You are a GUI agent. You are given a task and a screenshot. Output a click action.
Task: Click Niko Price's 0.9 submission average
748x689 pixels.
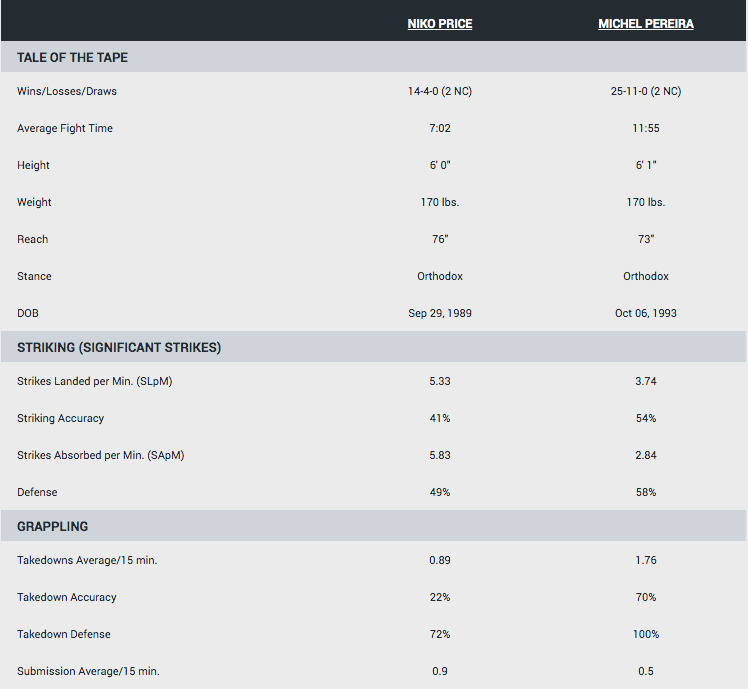439,671
